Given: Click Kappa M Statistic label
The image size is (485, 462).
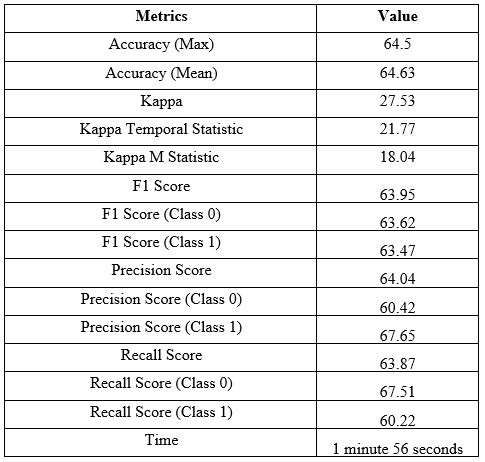Looking at the screenshot, I should coord(161,157).
